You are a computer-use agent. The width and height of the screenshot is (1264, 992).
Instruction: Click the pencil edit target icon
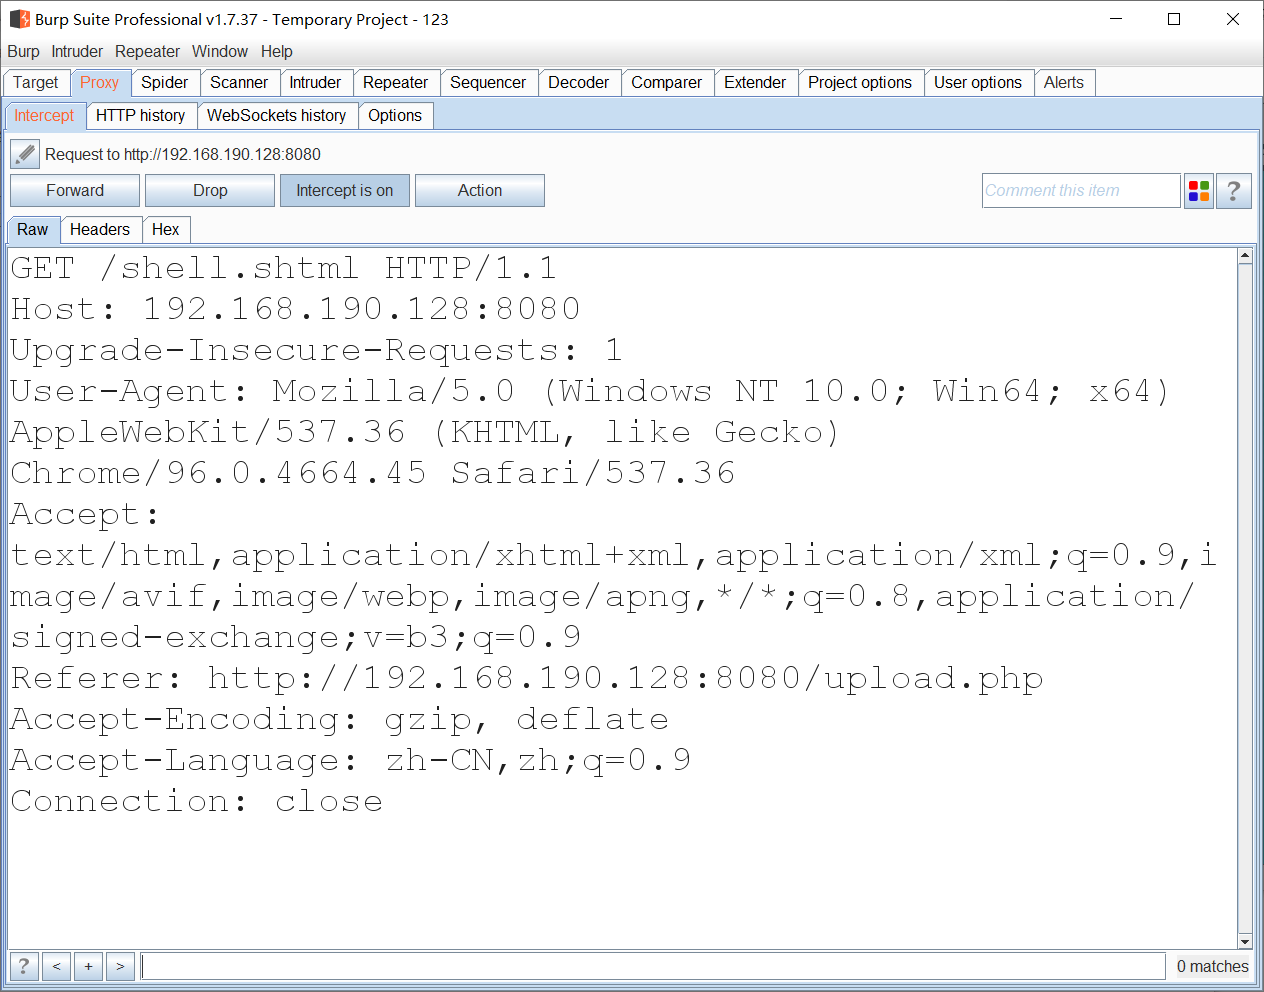(x=25, y=154)
